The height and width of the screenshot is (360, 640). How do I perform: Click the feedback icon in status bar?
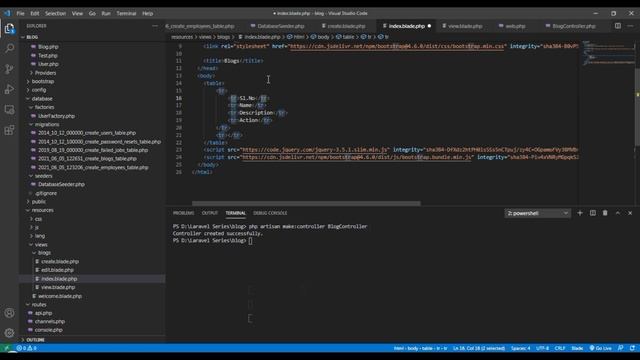click(x=620, y=348)
